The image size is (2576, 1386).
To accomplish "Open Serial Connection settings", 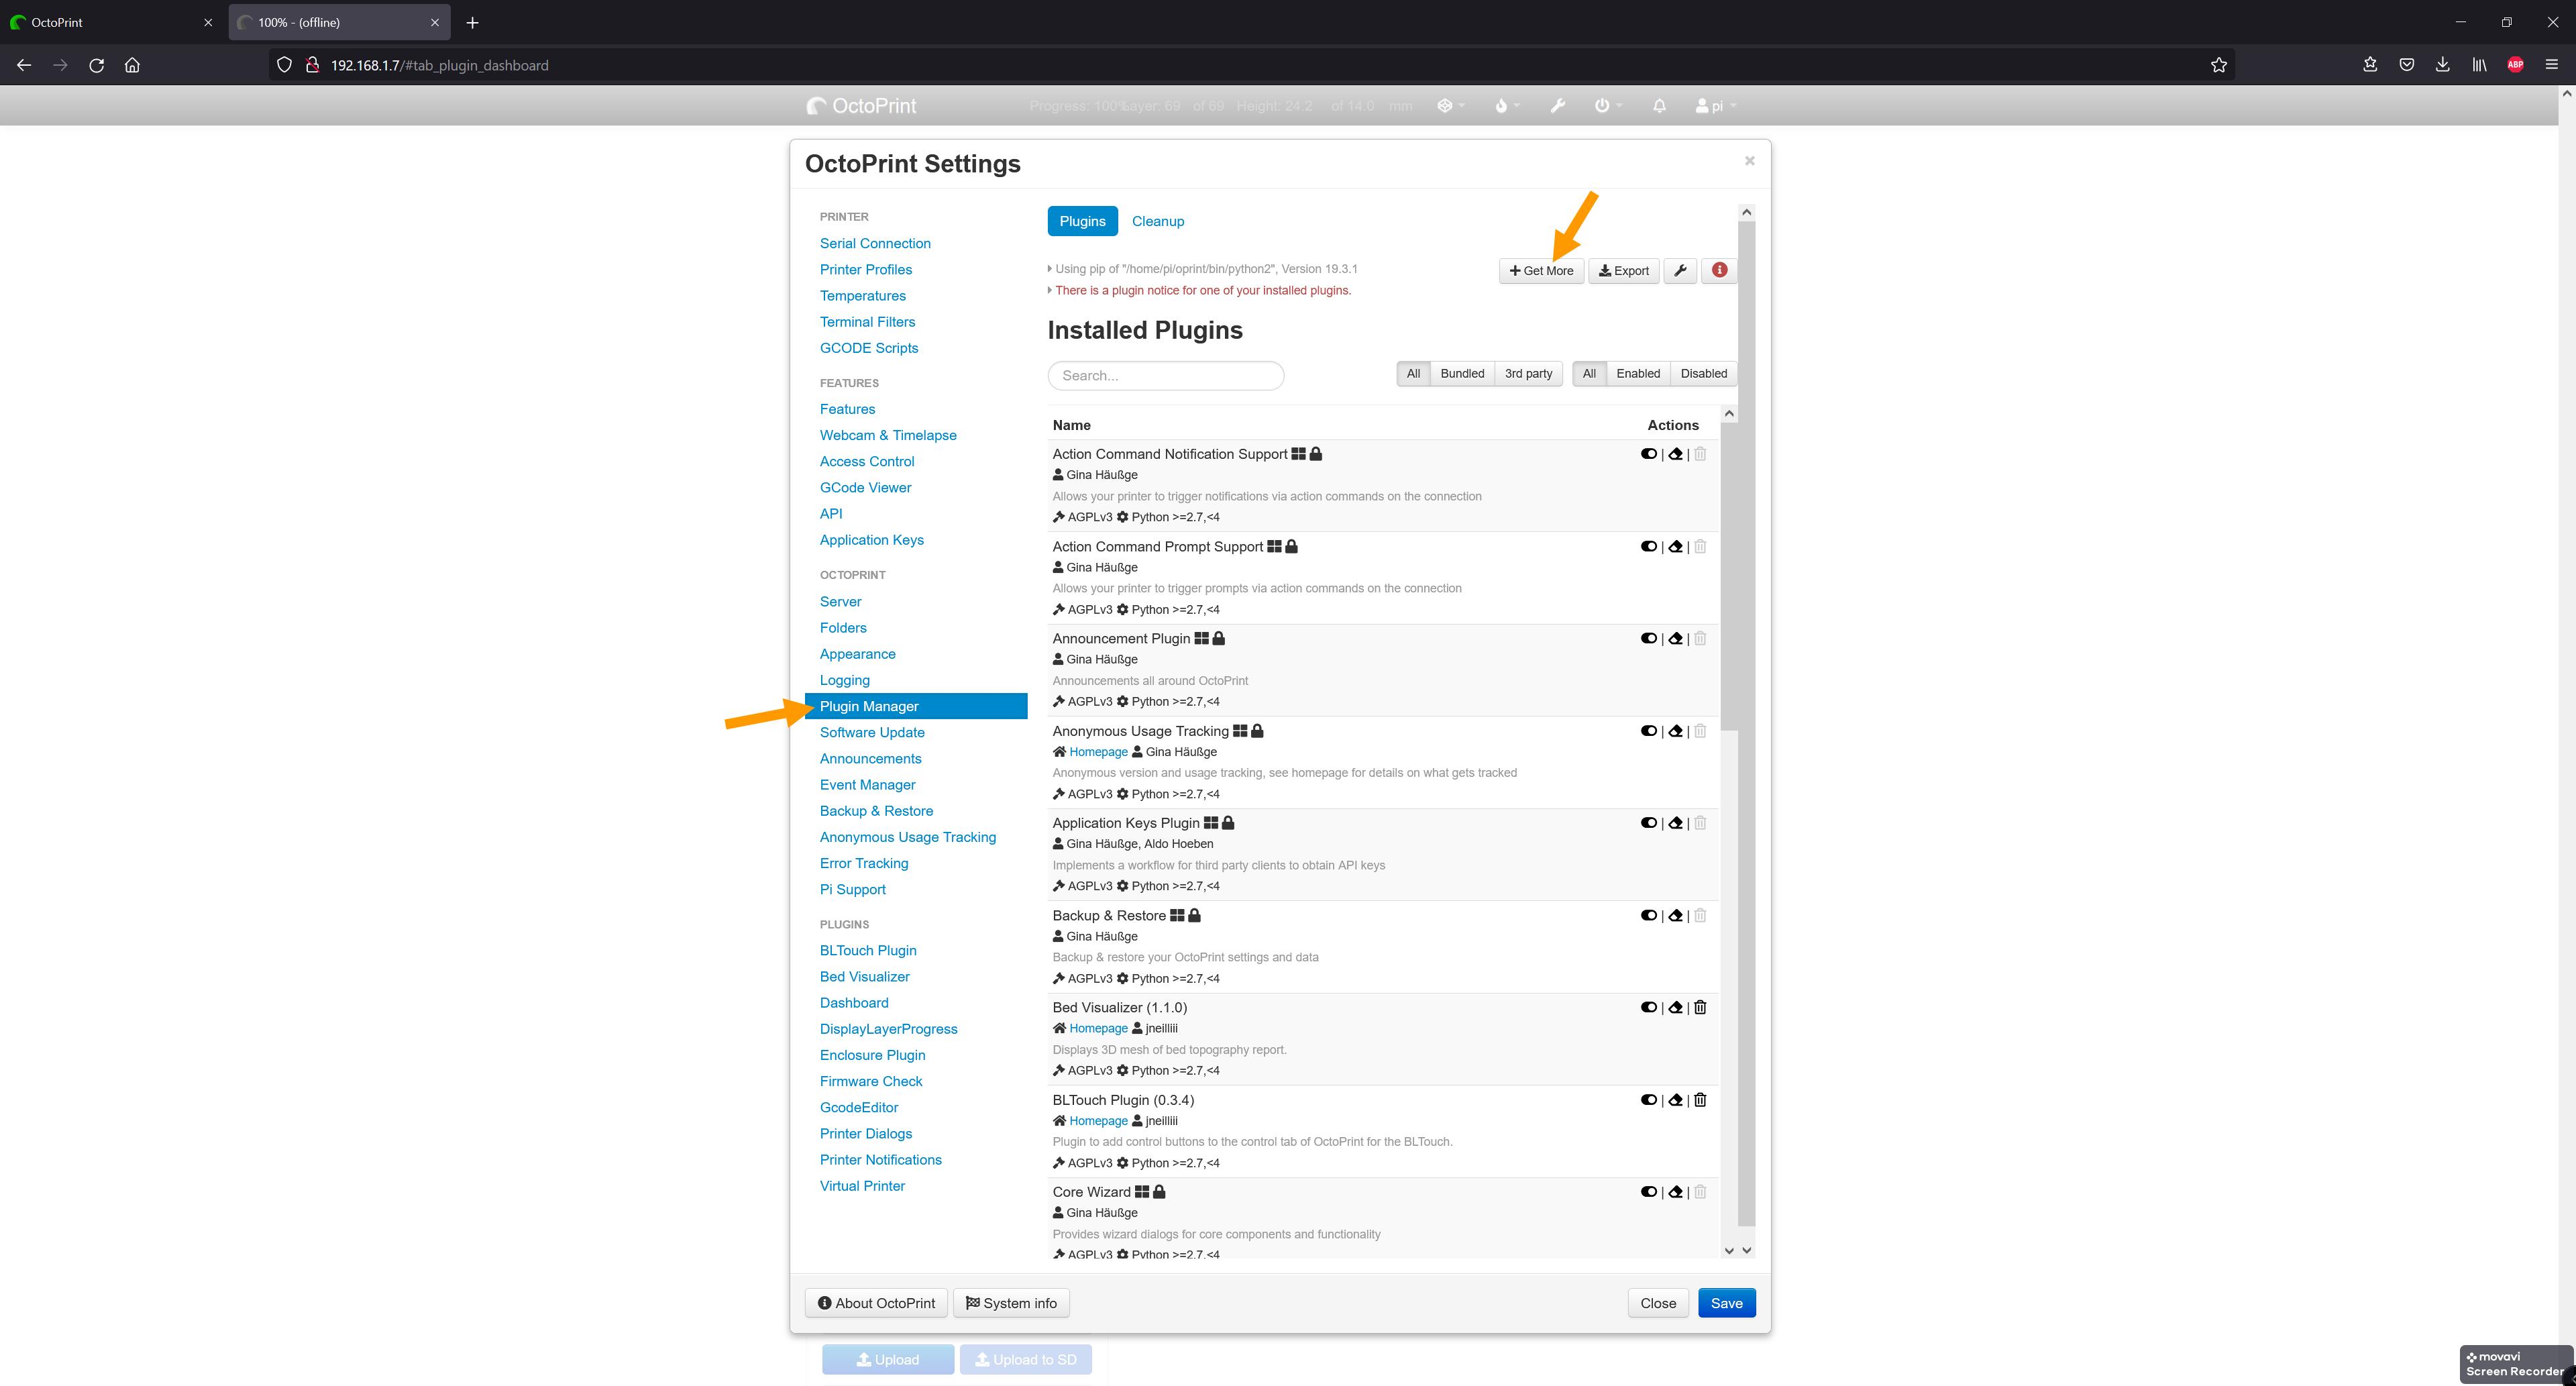I will pyautogui.click(x=875, y=243).
